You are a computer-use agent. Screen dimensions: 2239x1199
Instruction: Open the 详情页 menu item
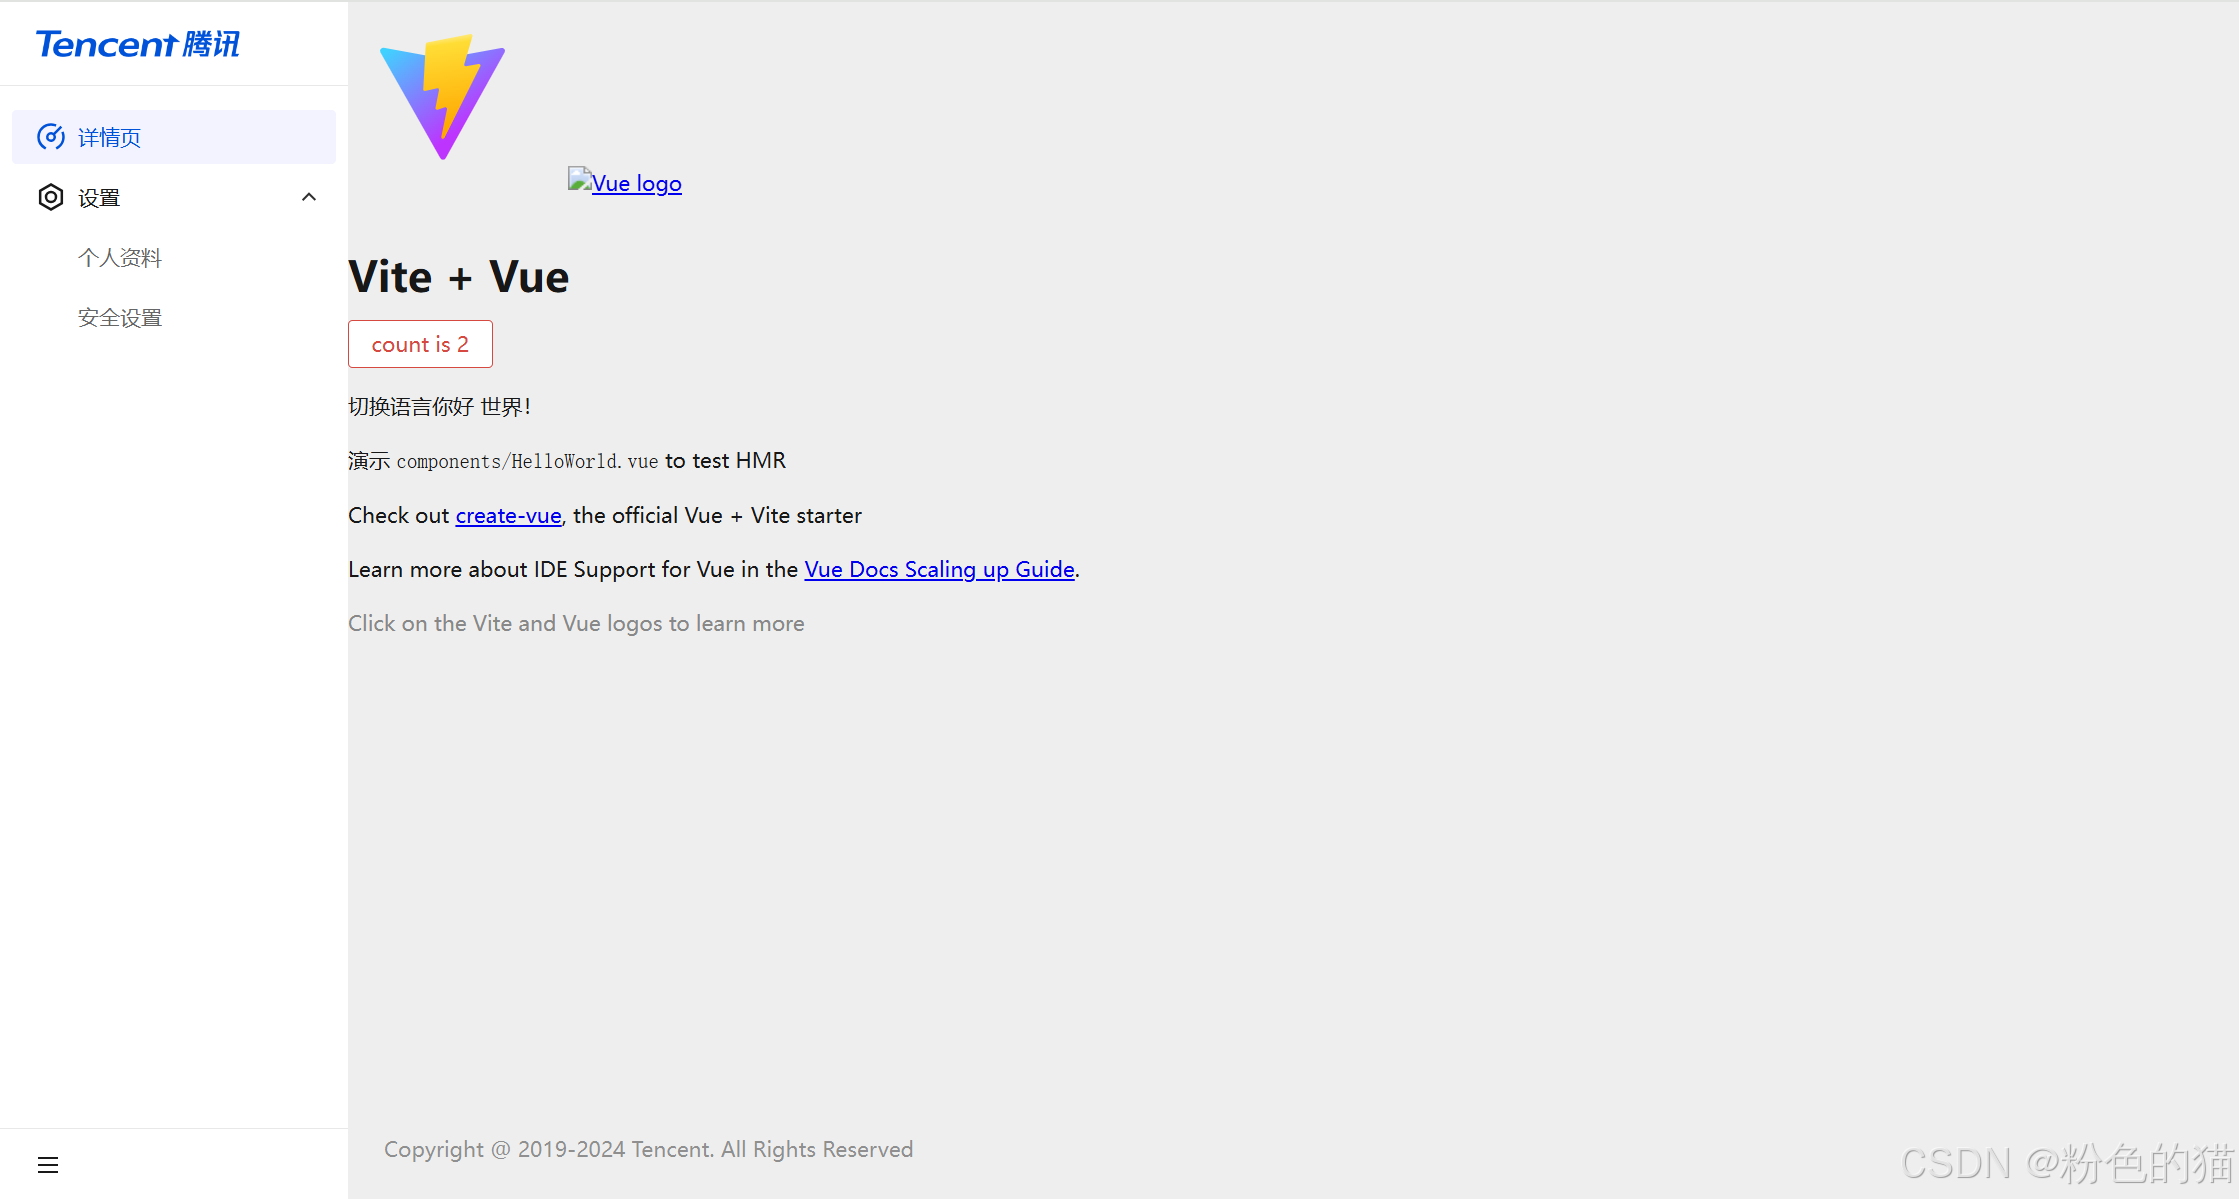110,137
